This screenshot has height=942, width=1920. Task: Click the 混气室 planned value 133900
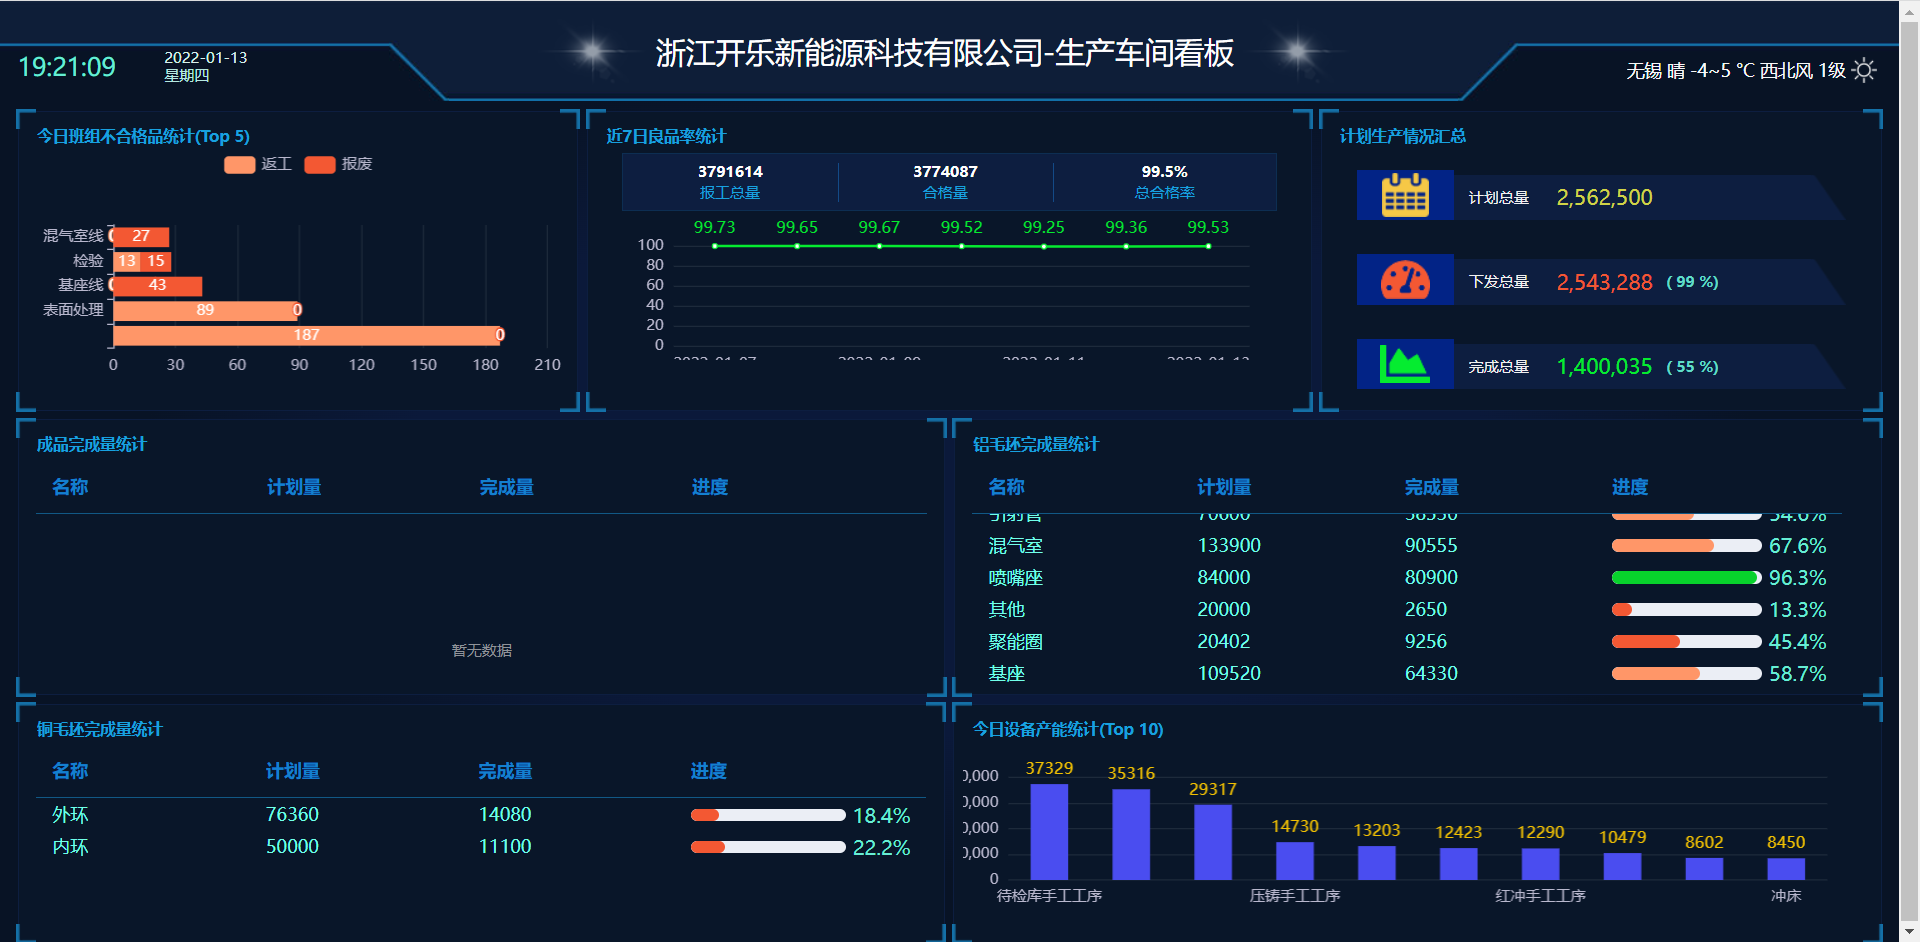(x=1229, y=546)
